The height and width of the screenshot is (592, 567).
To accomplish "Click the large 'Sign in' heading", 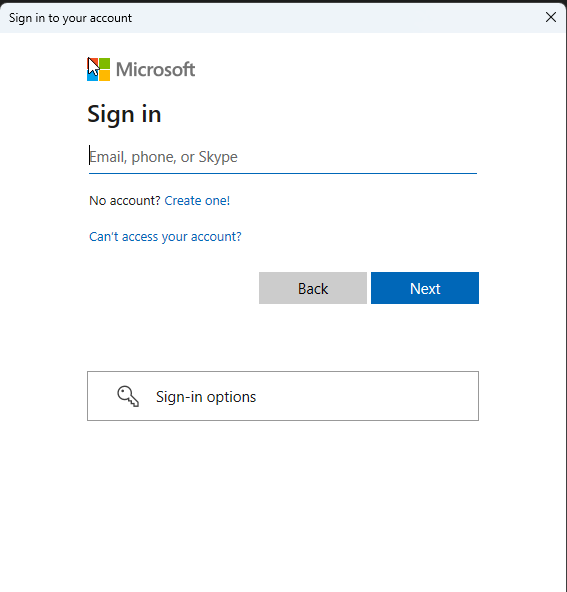I will [124, 114].
